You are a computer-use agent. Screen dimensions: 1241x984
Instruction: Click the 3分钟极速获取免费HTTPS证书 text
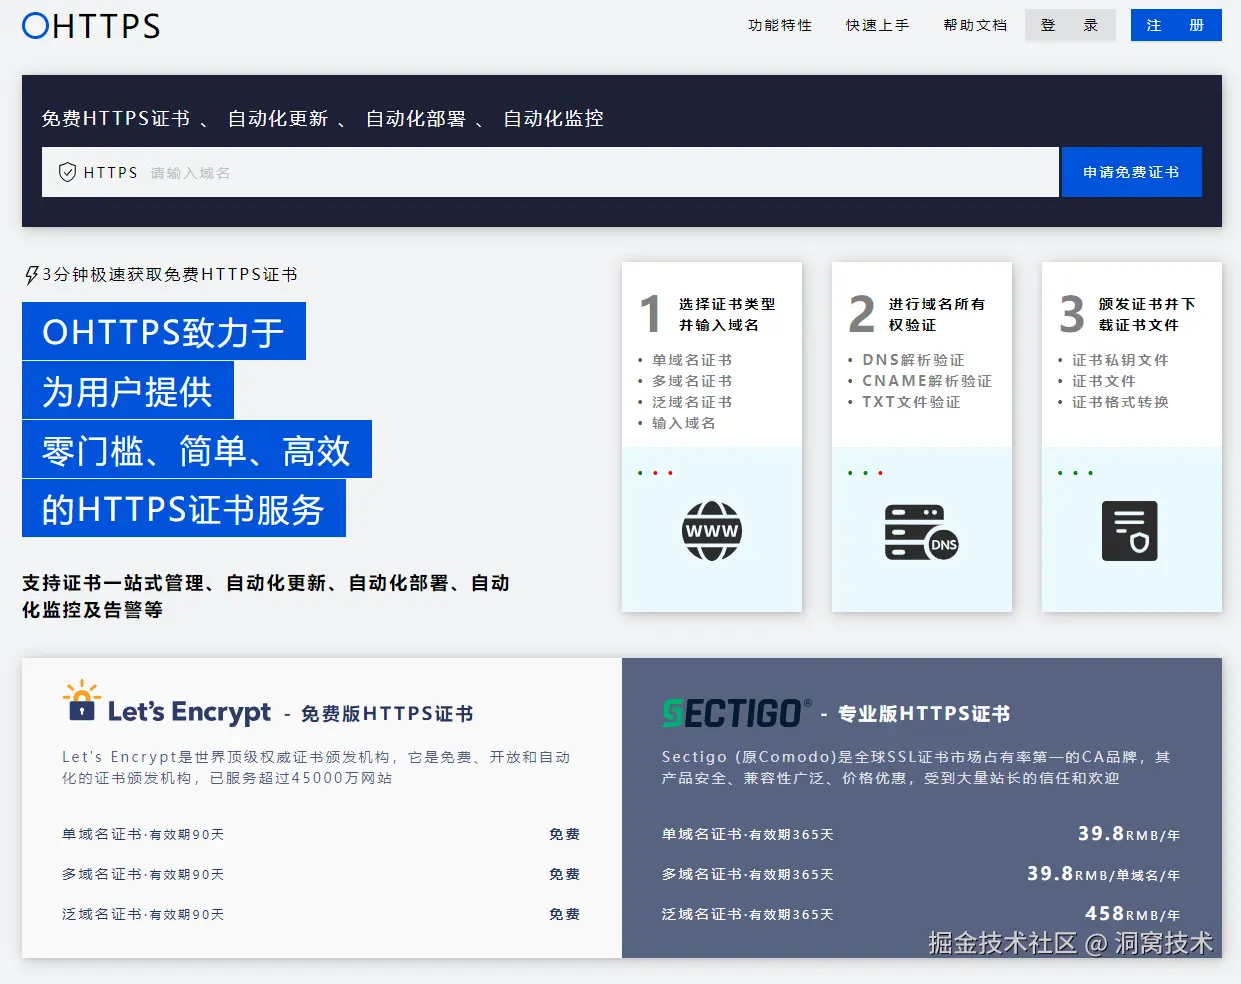(170, 275)
